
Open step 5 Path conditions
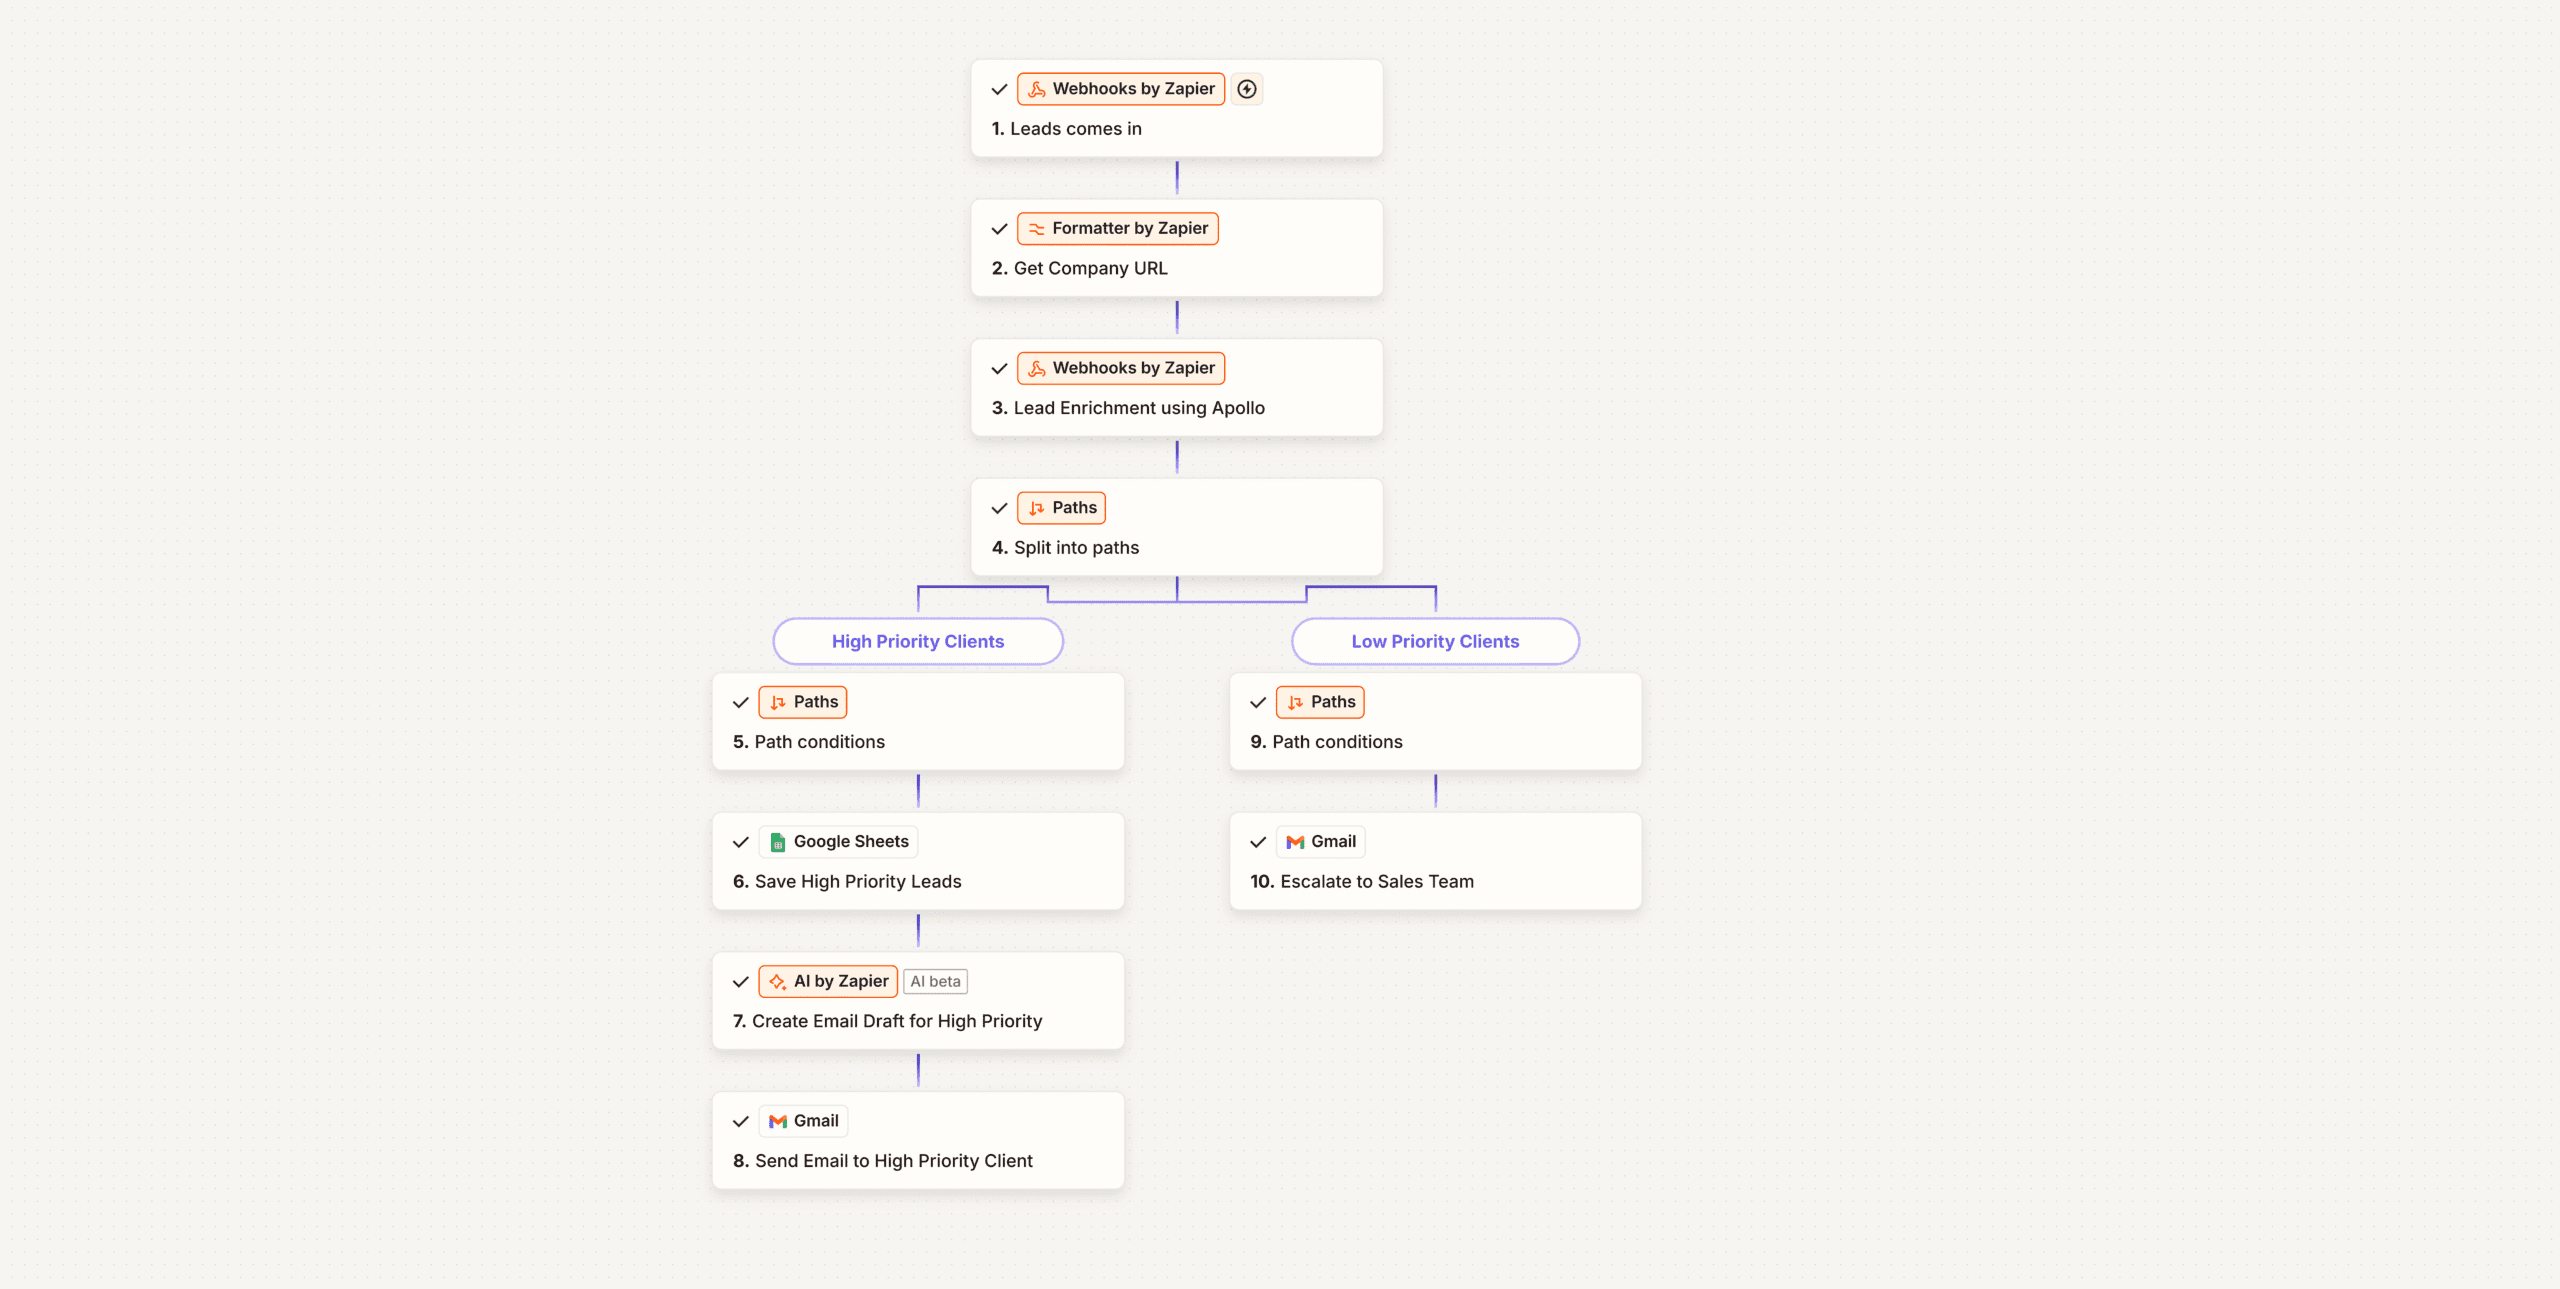819,742
